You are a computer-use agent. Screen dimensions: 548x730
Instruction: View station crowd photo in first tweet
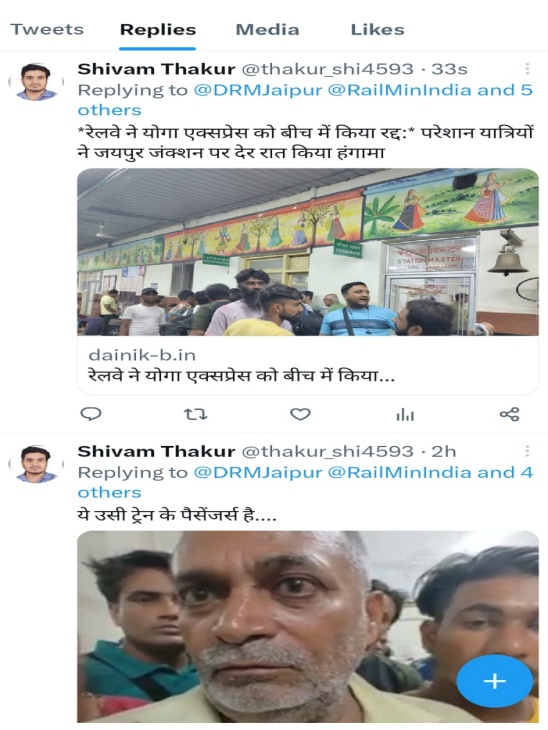(x=308, y=252)
